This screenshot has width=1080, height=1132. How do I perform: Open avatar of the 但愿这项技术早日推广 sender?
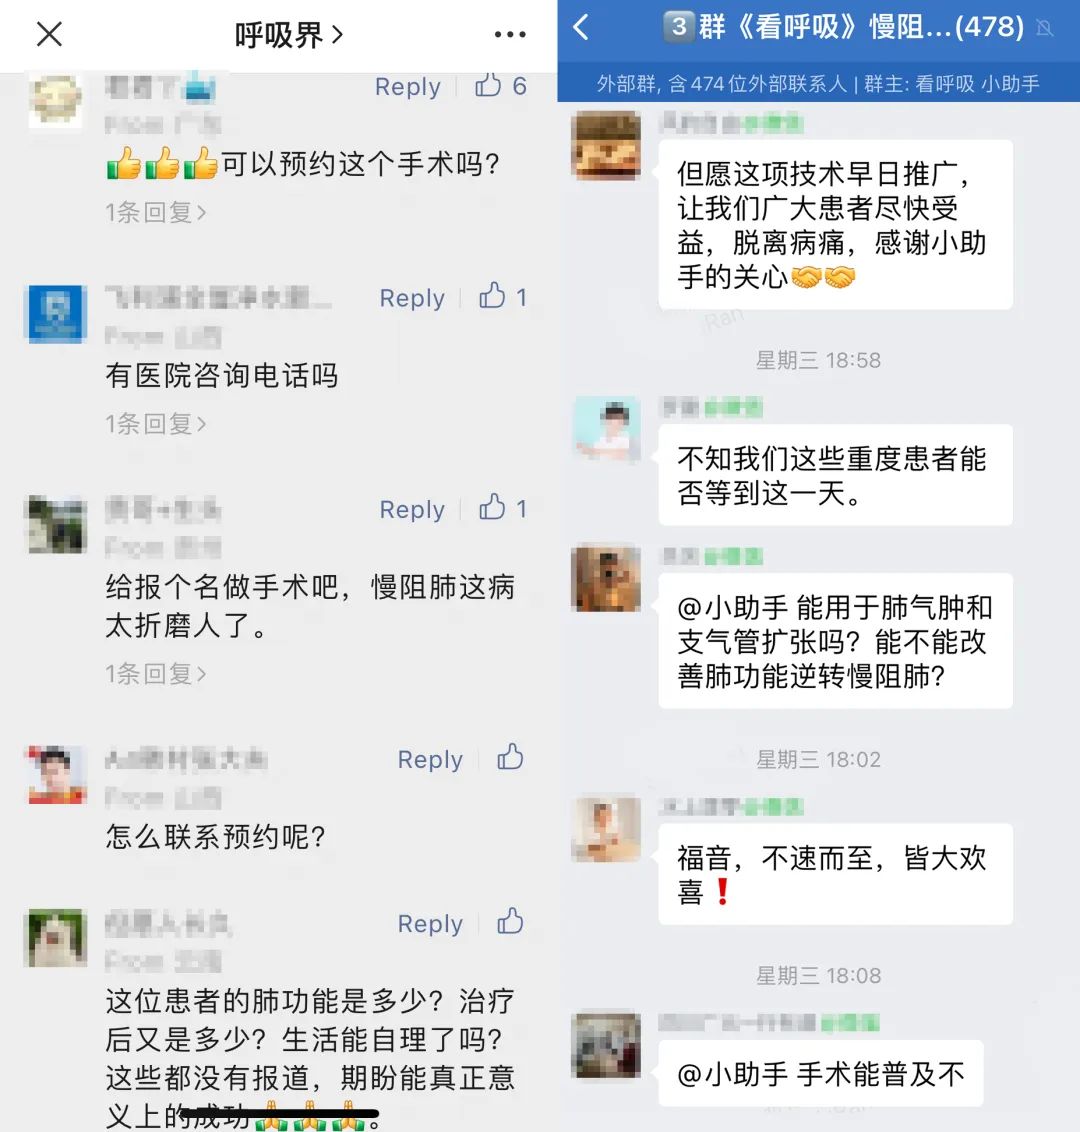click(x=606, y=144)
